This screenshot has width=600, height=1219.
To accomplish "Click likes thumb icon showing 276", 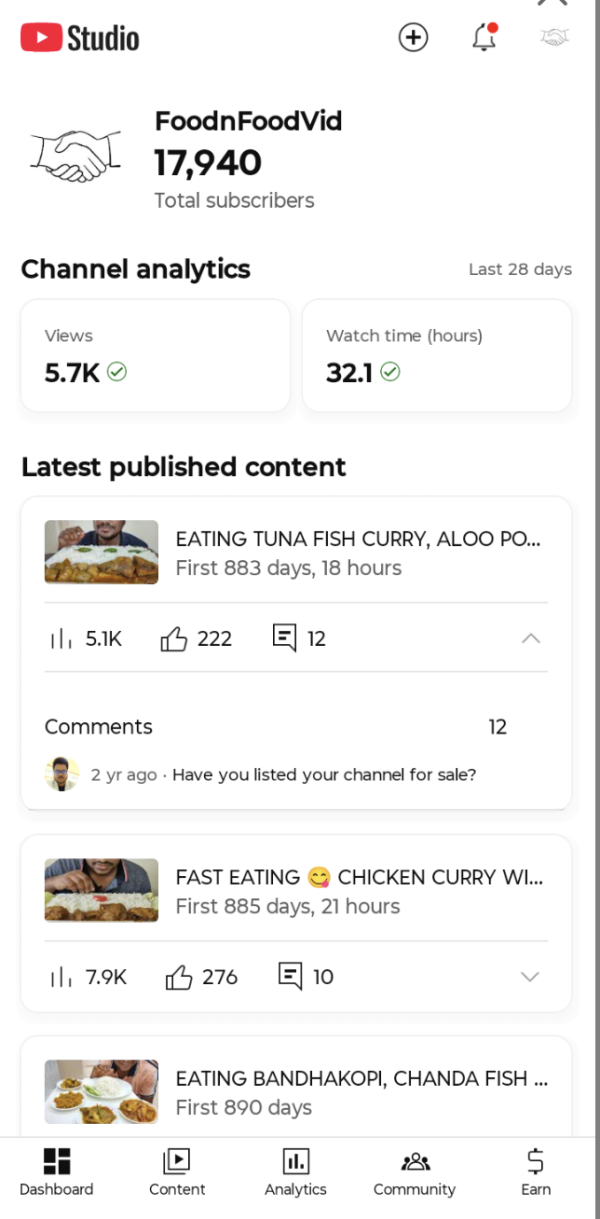I will [179, 977].
